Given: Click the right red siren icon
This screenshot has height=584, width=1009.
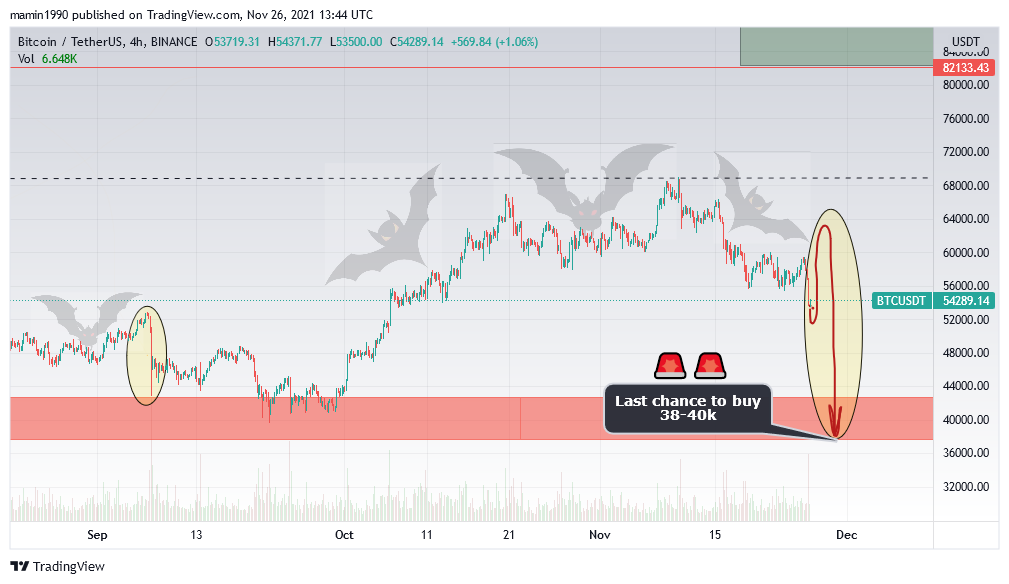Looking at the screenshot, I should (x=710, y=365).
